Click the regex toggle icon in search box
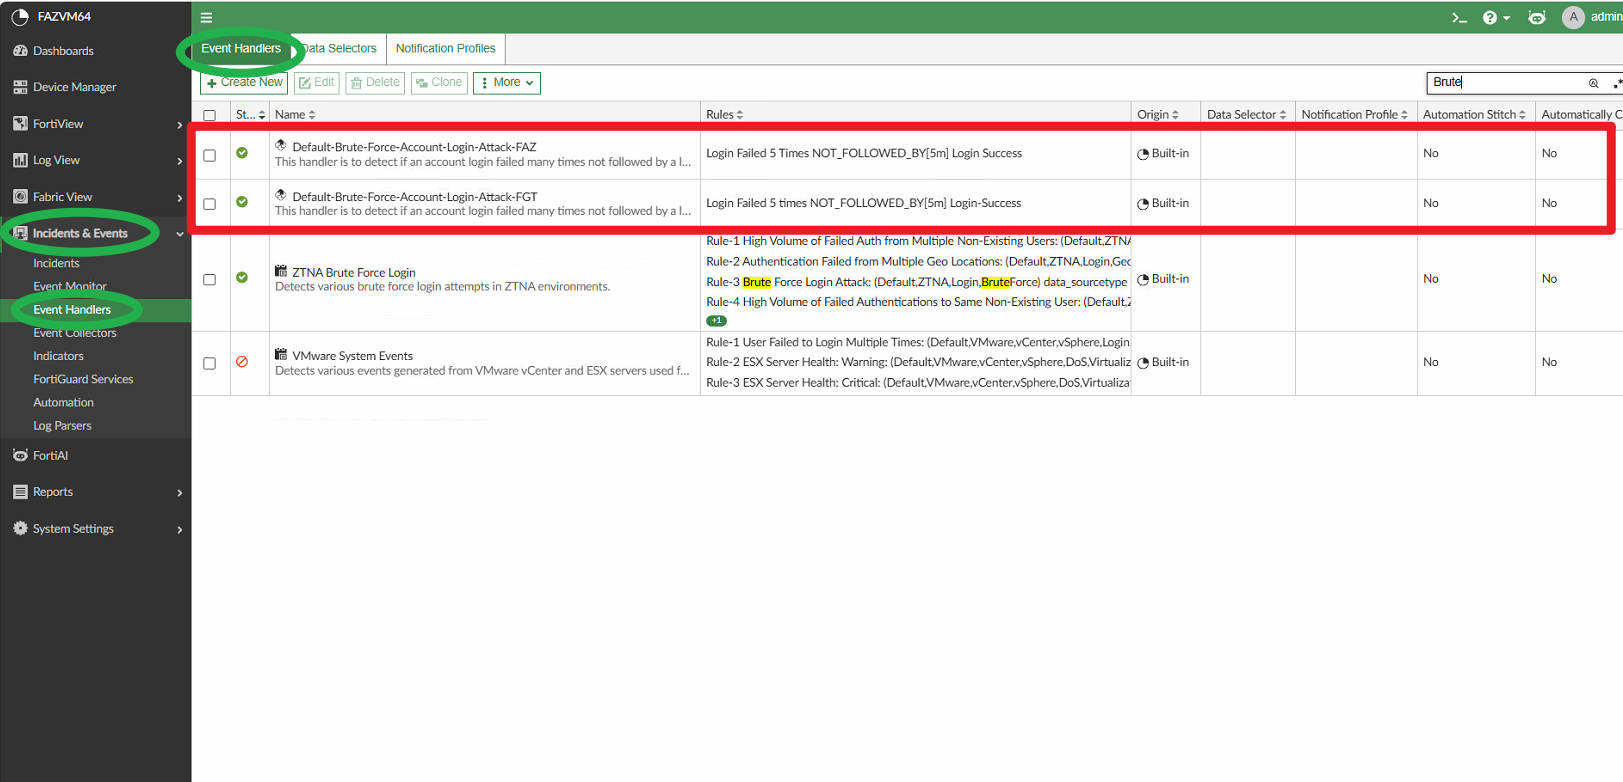Screen dimensions: 1623x782 (x=1617, y=83)
